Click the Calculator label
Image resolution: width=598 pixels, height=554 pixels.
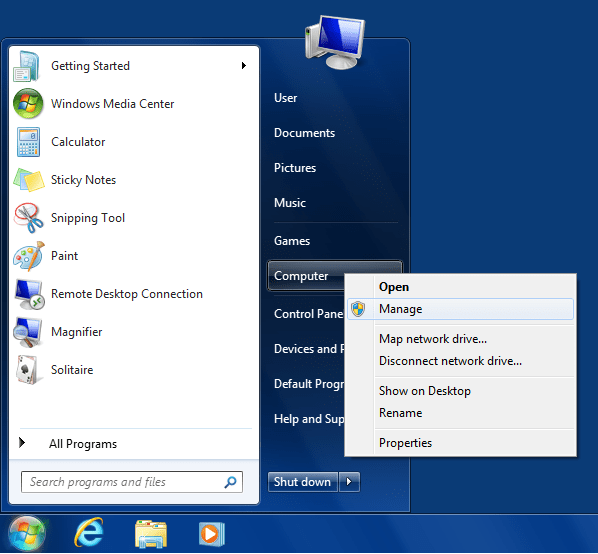click(x=78, y=142)
